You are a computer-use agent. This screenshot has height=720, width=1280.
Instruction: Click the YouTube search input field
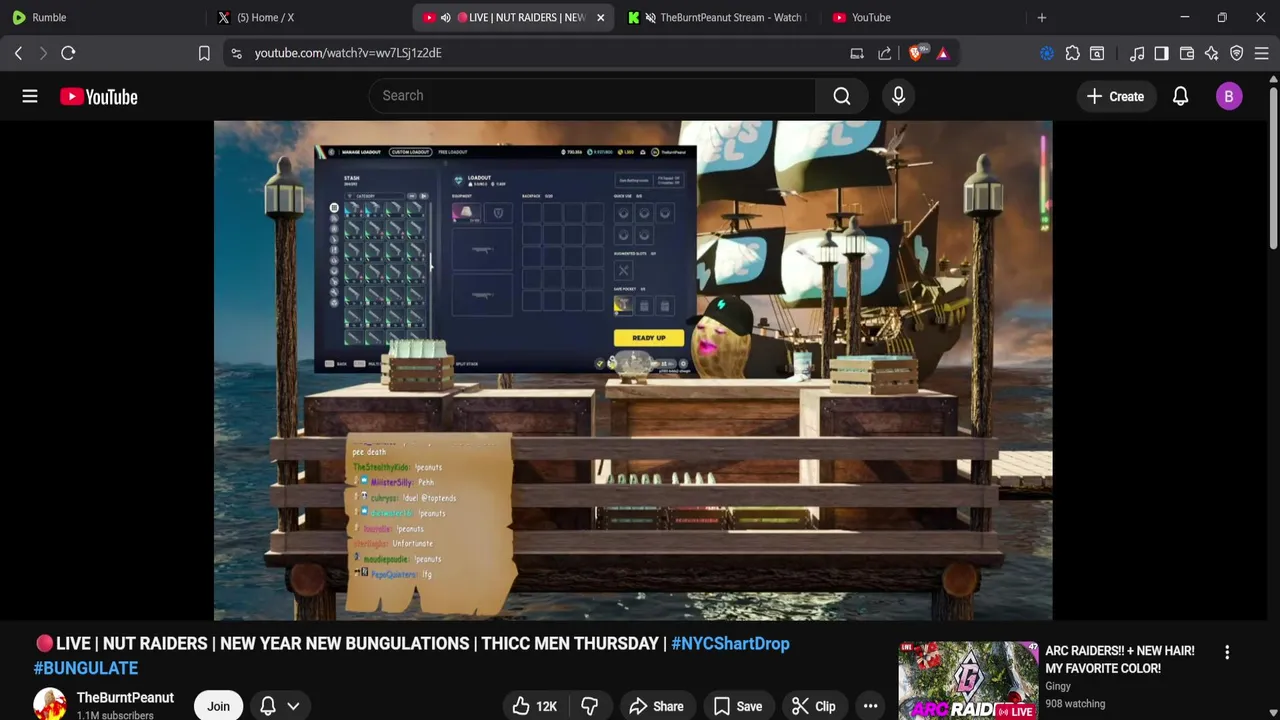click(592, 96)
